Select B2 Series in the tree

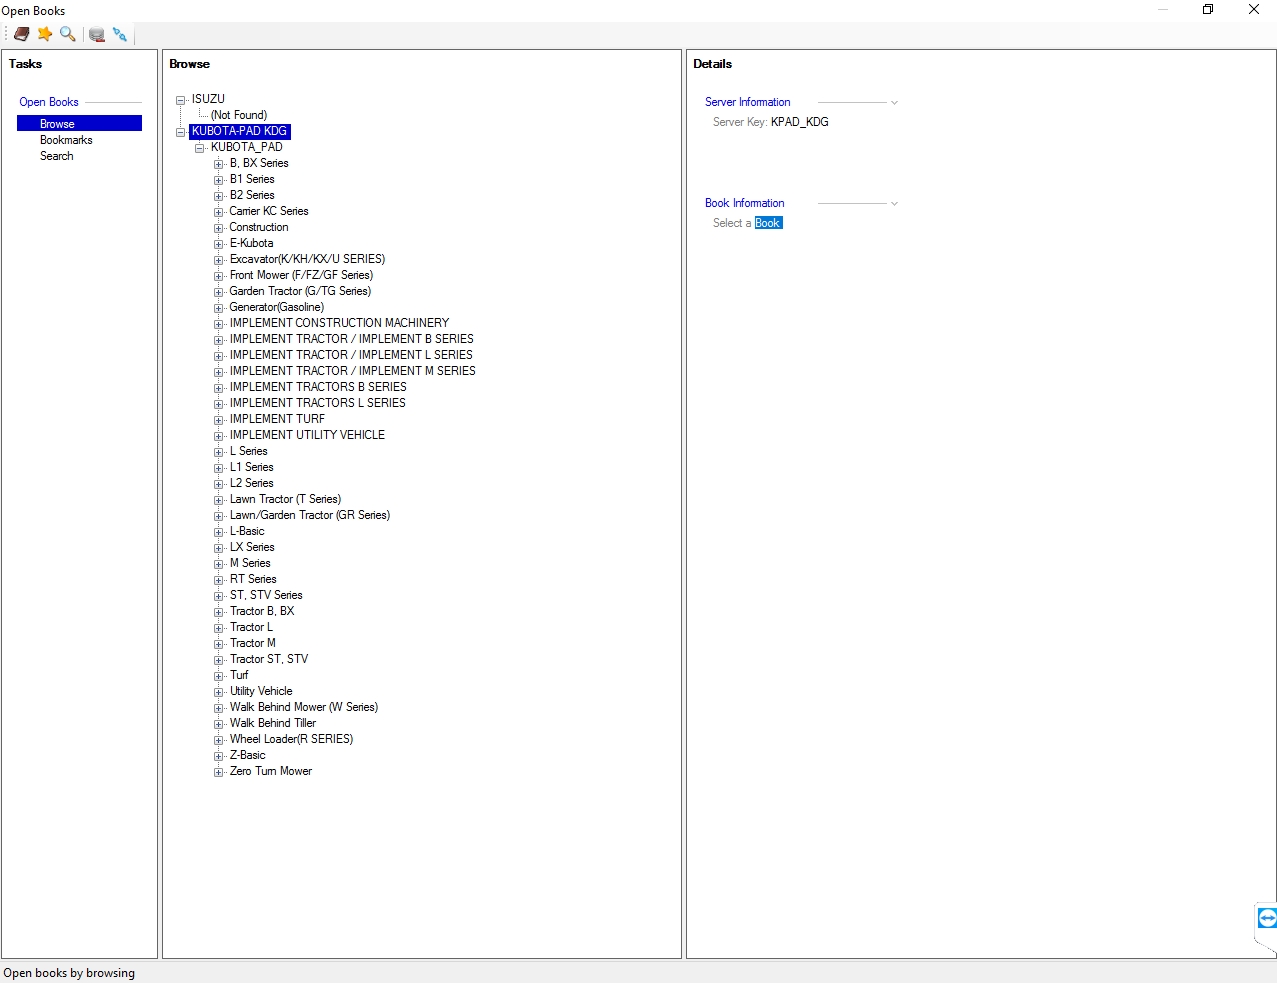pos(252,195)
